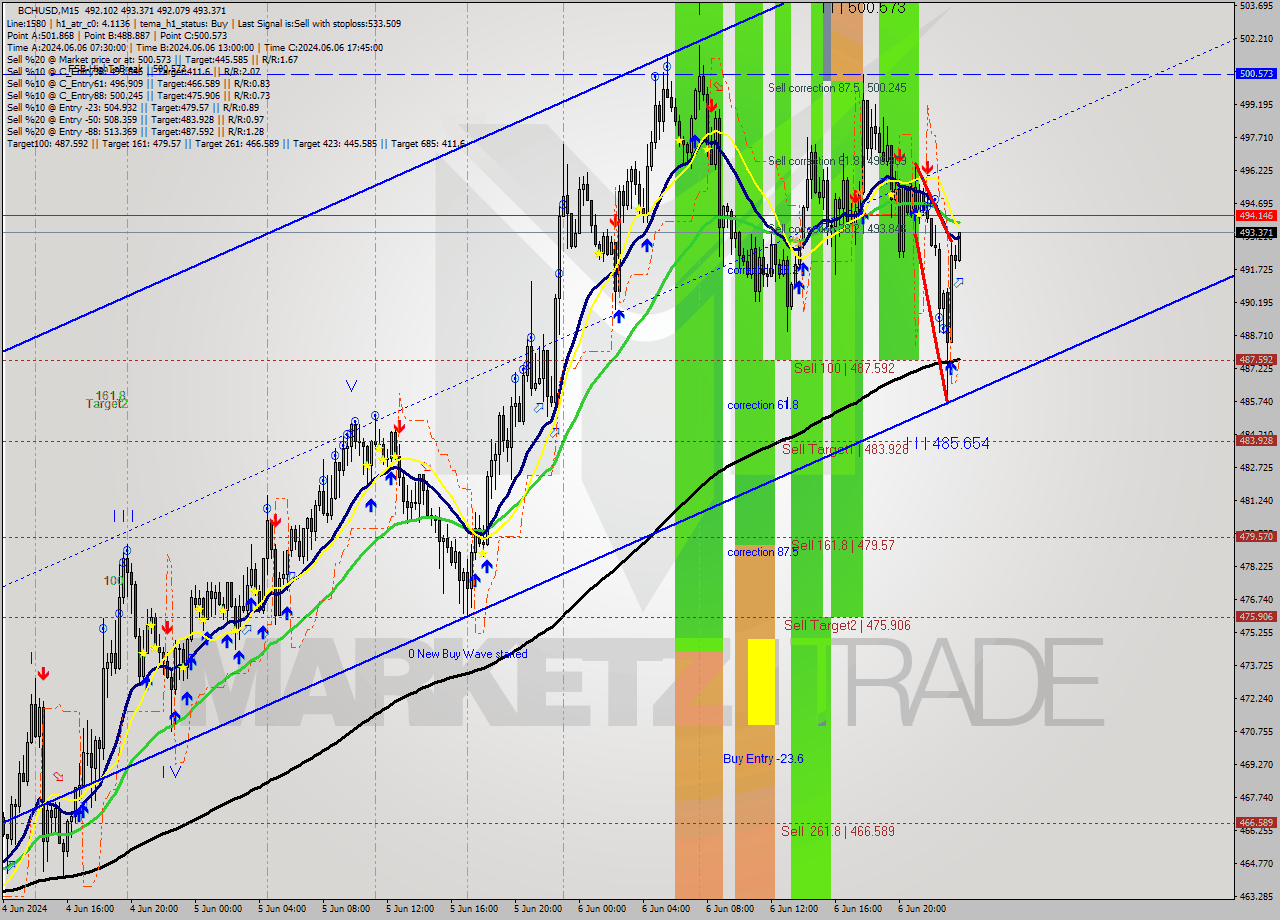Click the red 466.589 axis tag
This screenshot has height=920, width=1280.
coord(1256,822)
